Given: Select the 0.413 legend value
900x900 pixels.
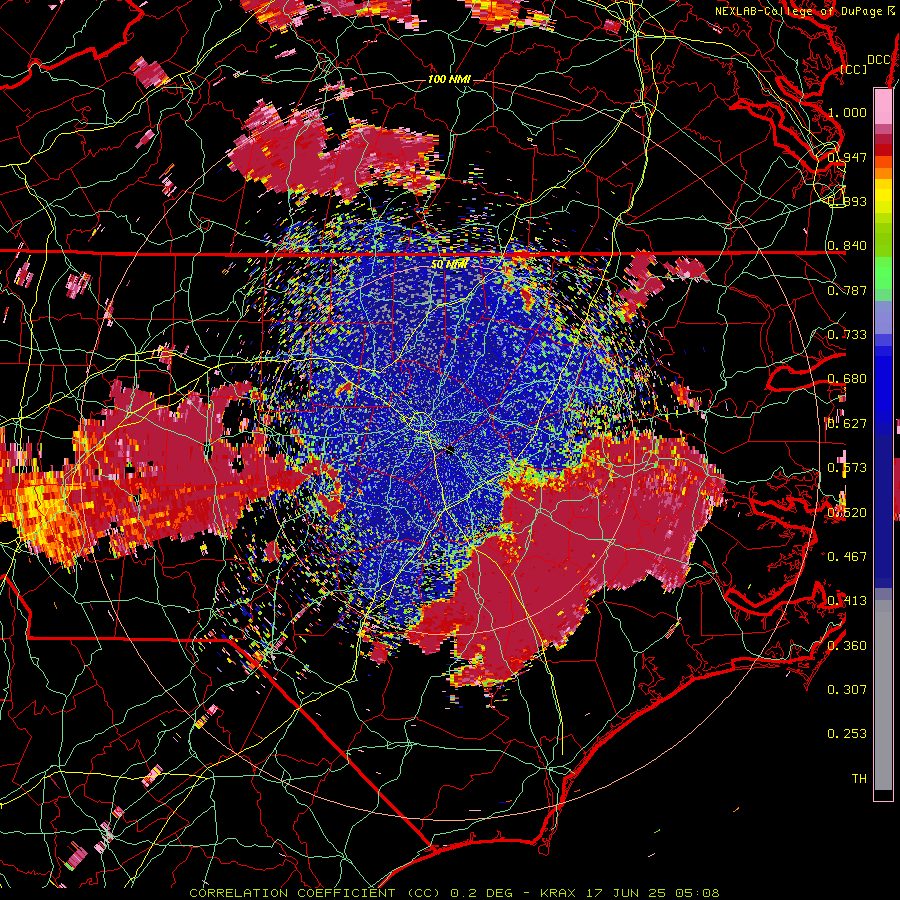Looking at the screenshot, I should pyautogui.click(x=847, y=601).
